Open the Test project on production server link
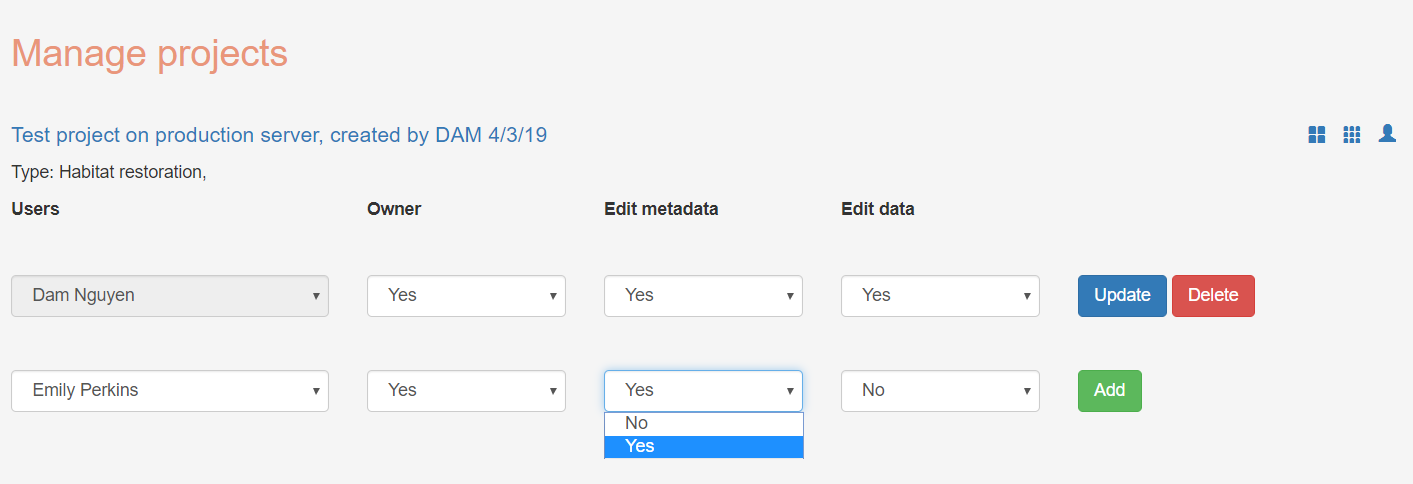This screenshot has height=484, width=1413. coord(279,134)
